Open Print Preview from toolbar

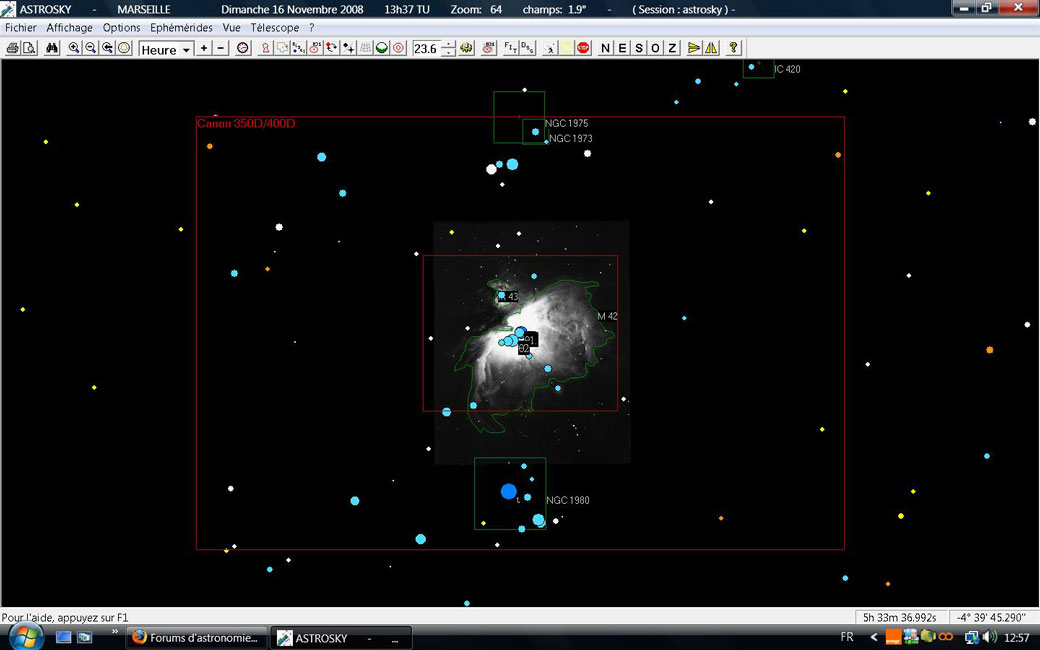click(29, 48)
